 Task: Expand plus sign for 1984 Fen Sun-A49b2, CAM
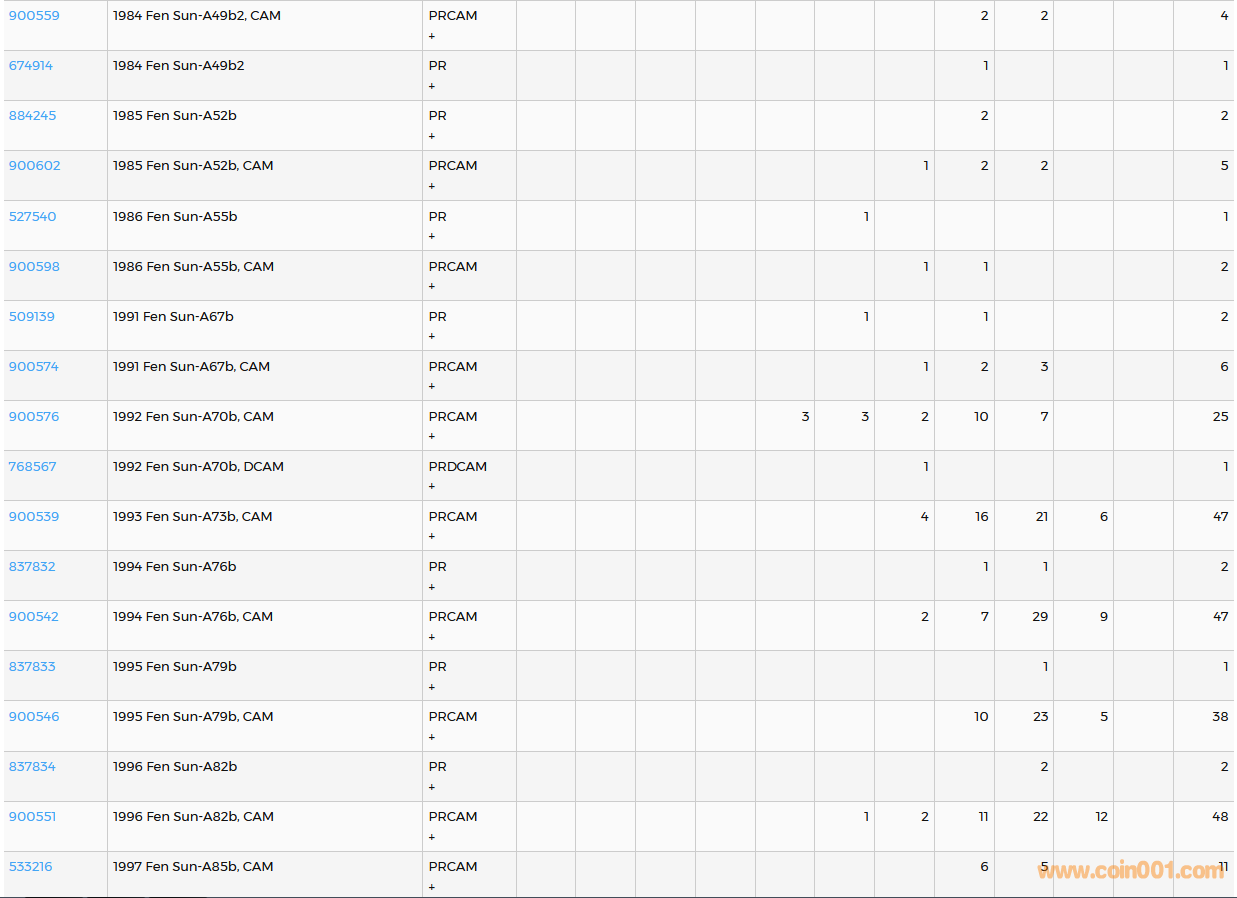tap(432, 36)
